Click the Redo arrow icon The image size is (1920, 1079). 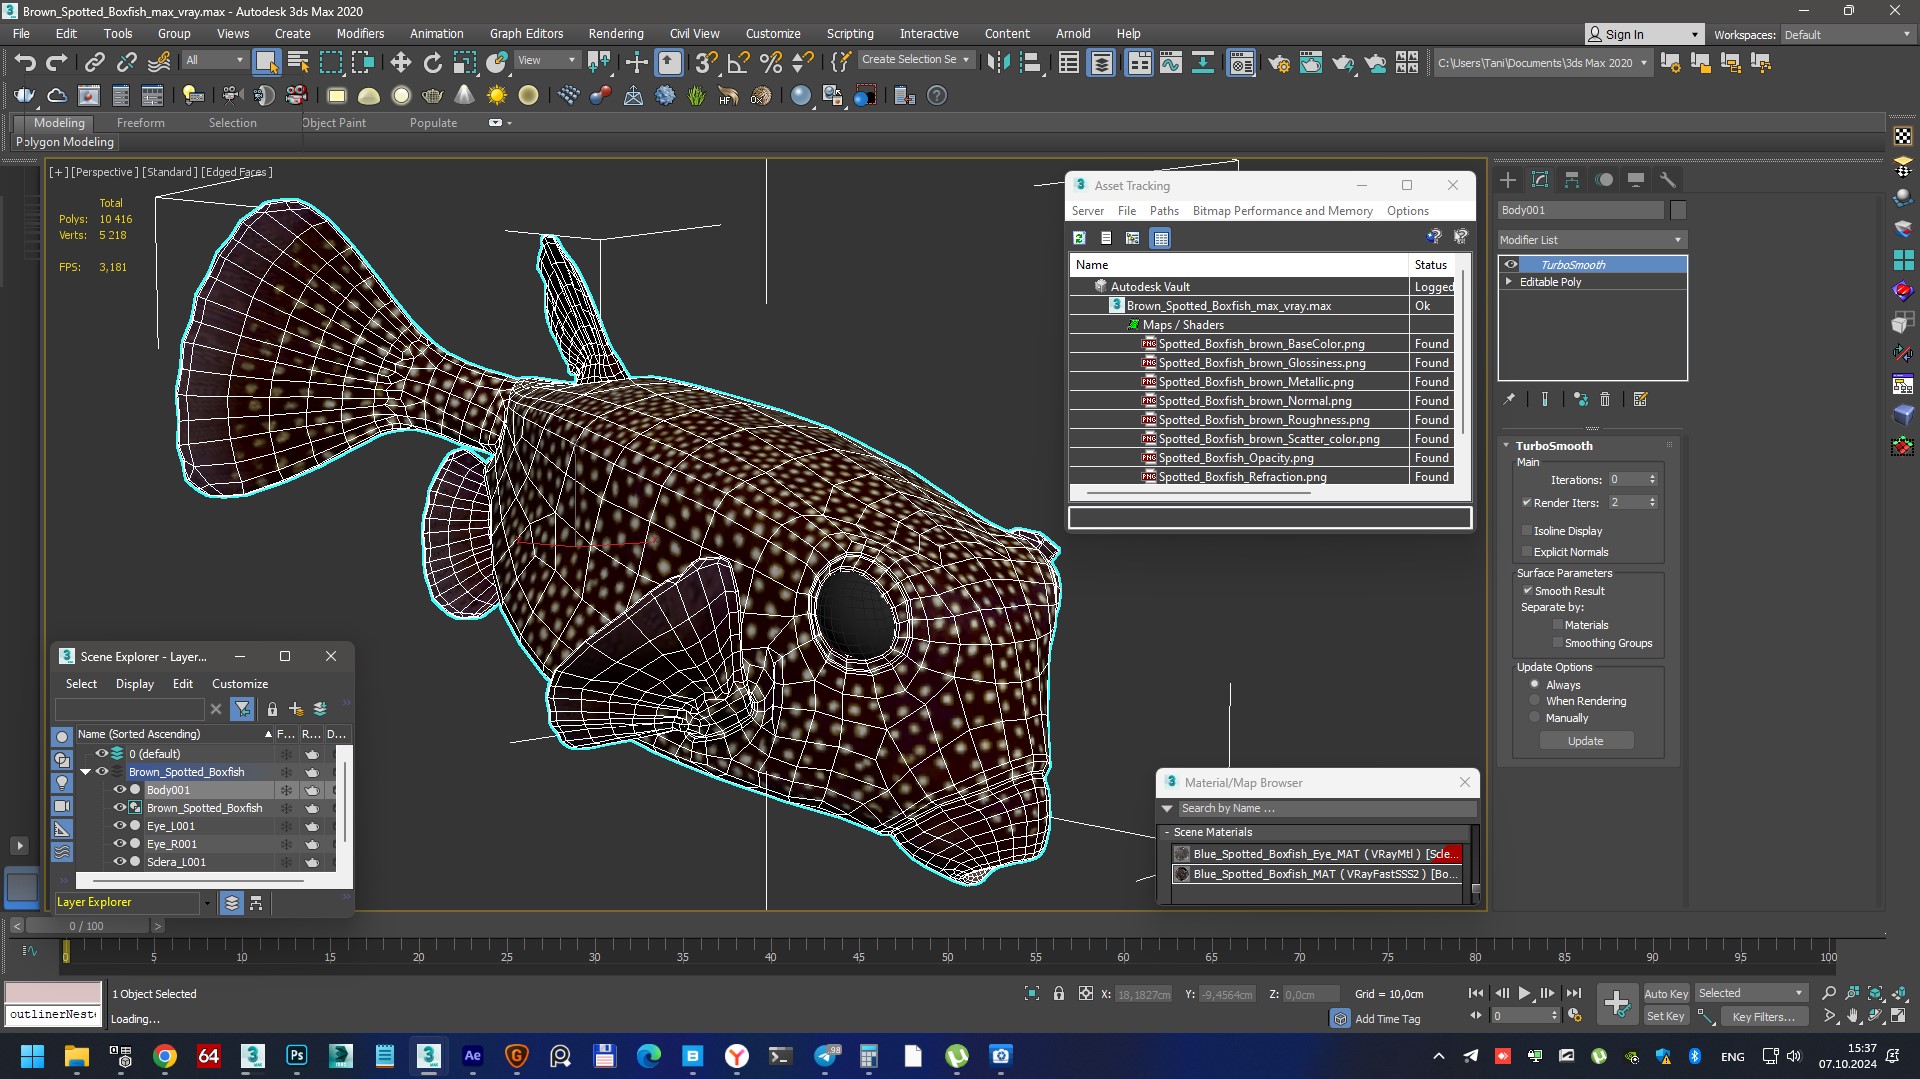click(x=57, y=62)
